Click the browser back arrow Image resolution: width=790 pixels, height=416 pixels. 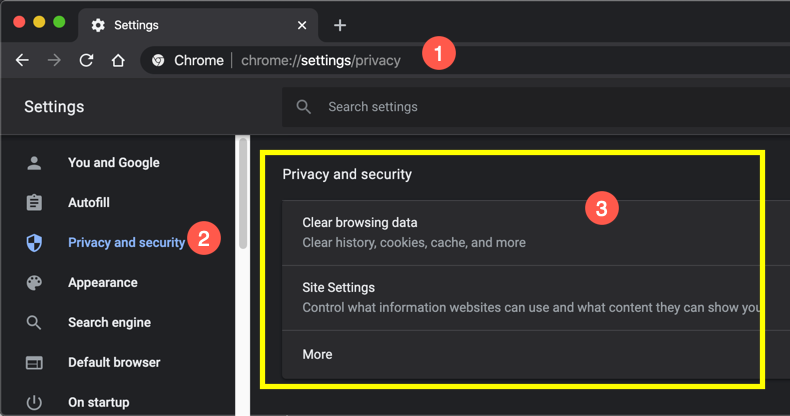click(22, 60)
